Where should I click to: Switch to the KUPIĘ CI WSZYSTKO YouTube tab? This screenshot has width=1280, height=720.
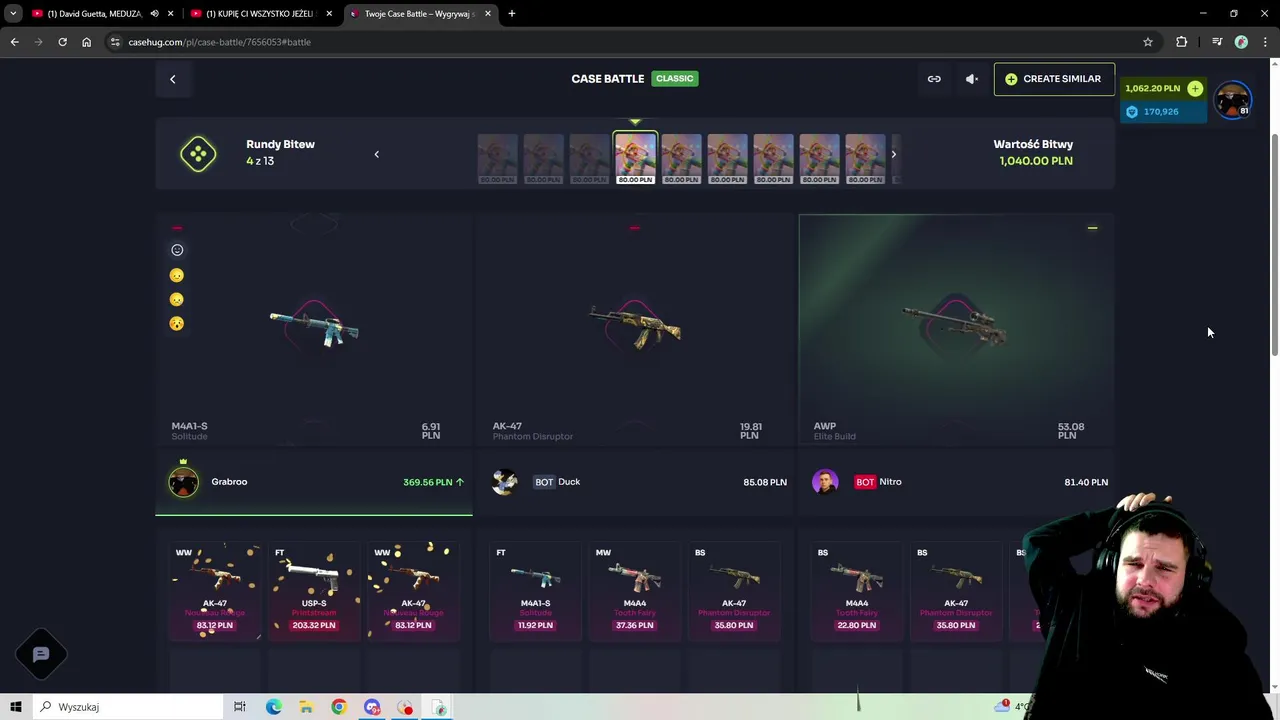click(259, 14)
